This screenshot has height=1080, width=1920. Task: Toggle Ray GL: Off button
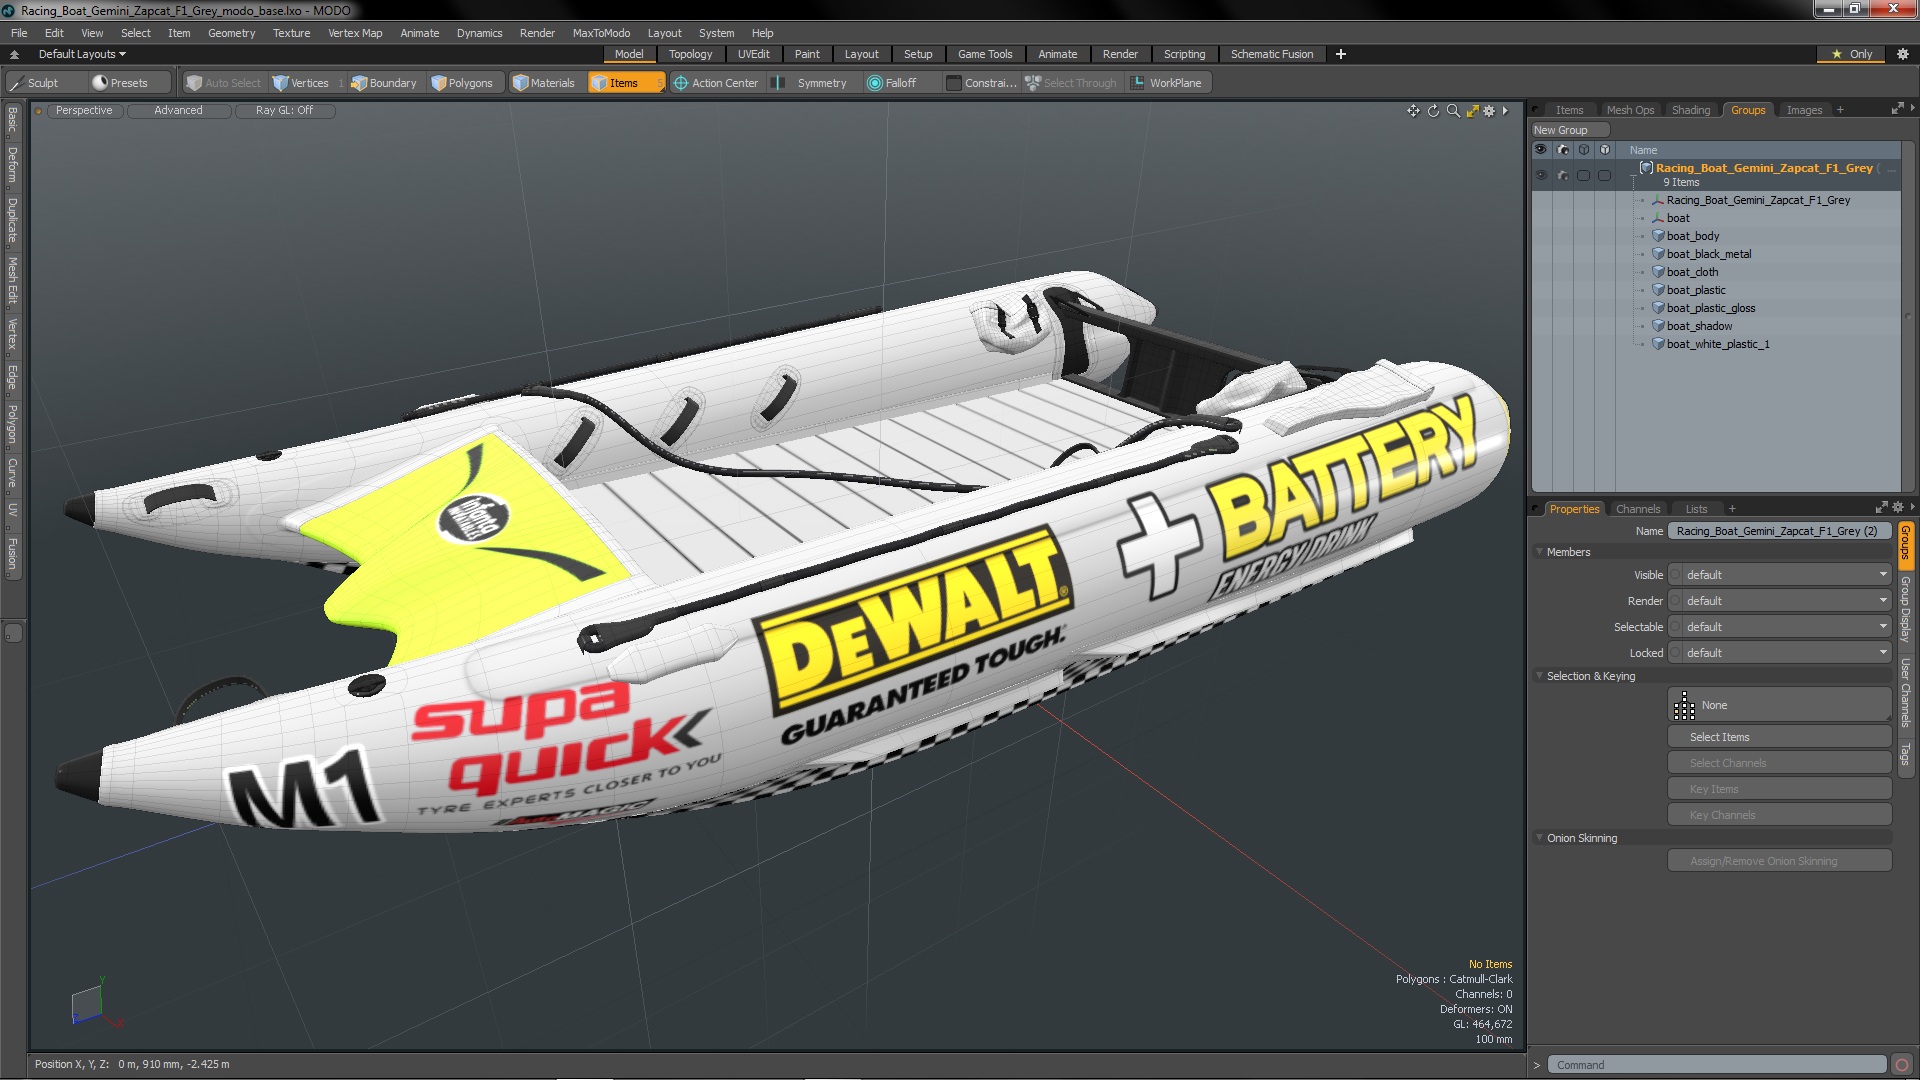pos(284,111)
